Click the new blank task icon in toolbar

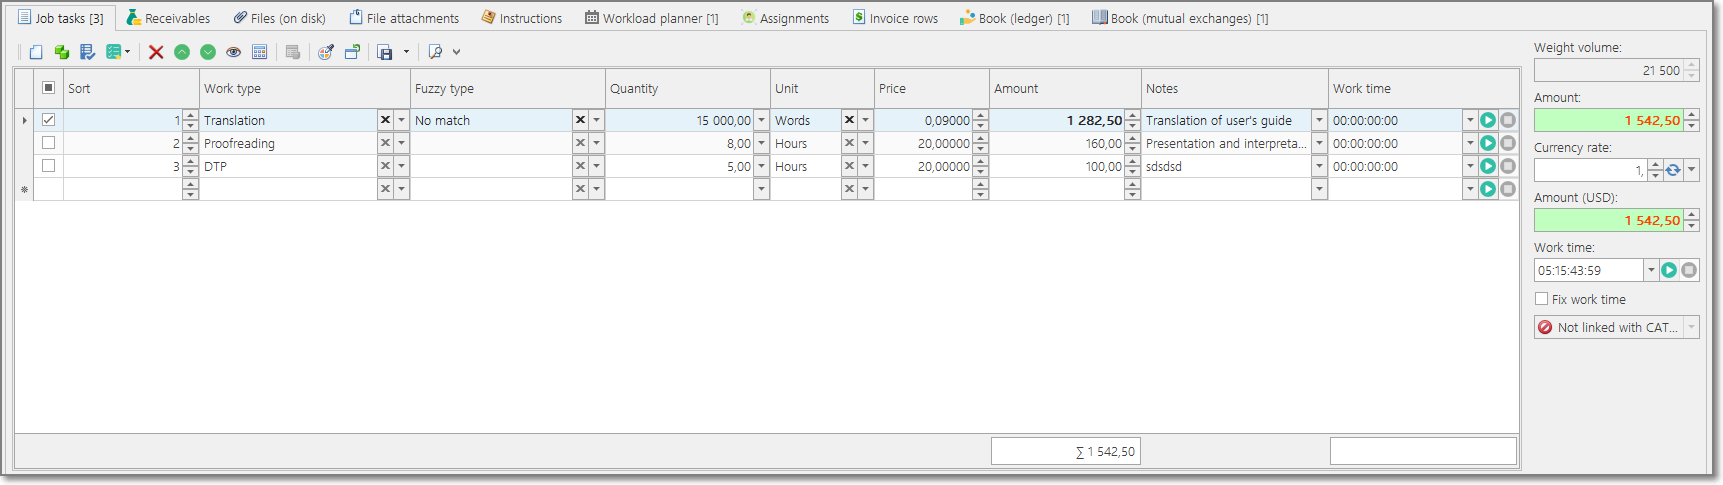tap(36, 52)
